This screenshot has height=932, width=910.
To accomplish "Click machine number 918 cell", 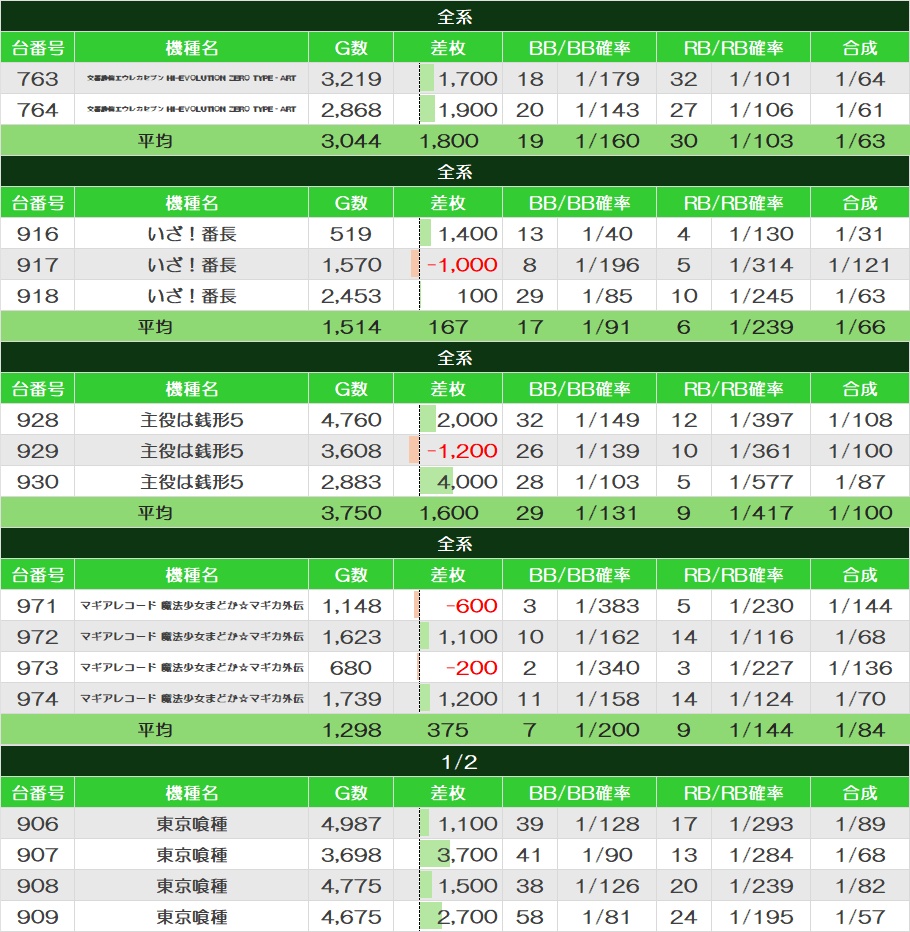I will pos(37,295).
